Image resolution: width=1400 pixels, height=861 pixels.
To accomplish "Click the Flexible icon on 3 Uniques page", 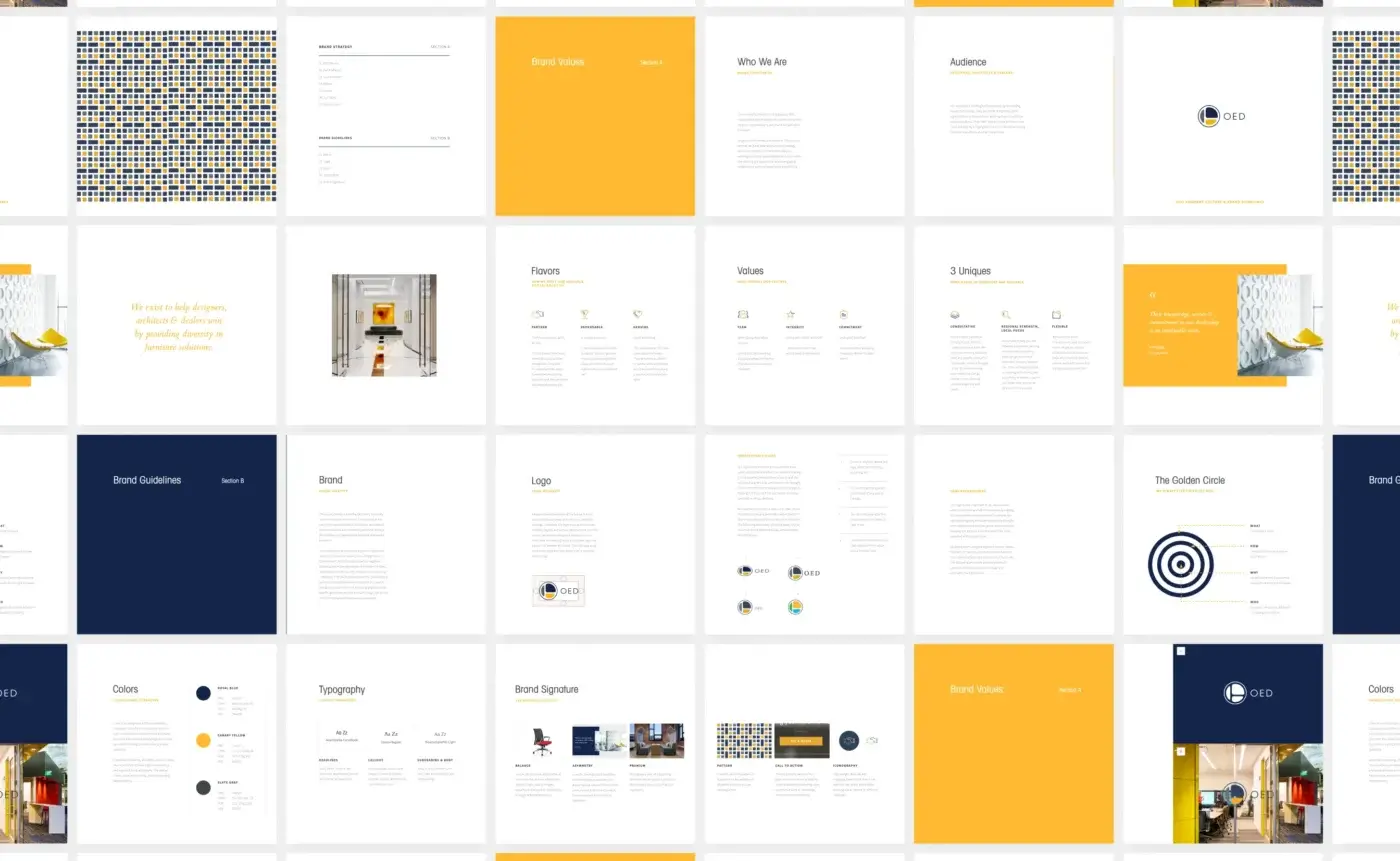I will point(1056,314).
